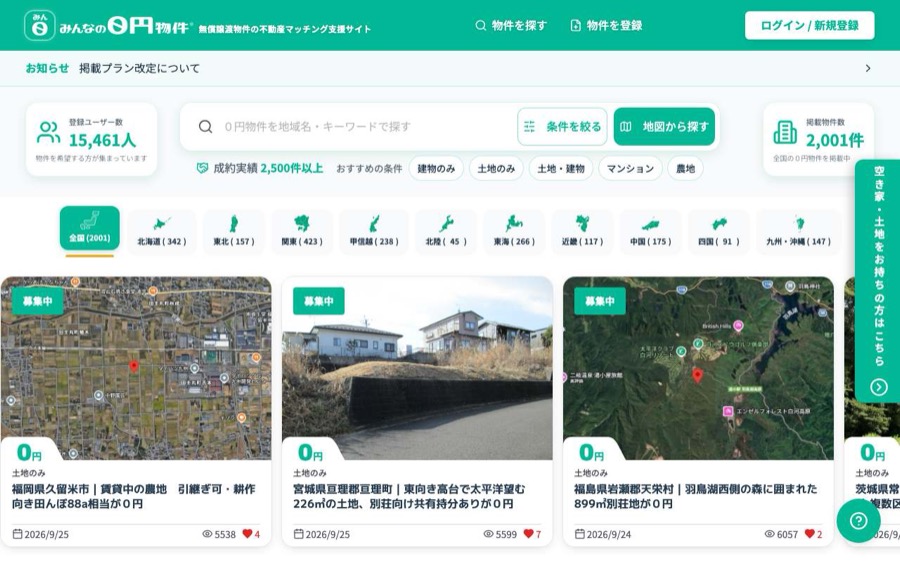The width and height of the screenshot is (900, 562).
Task: Open the round help question-mark button
Action: 859,521
